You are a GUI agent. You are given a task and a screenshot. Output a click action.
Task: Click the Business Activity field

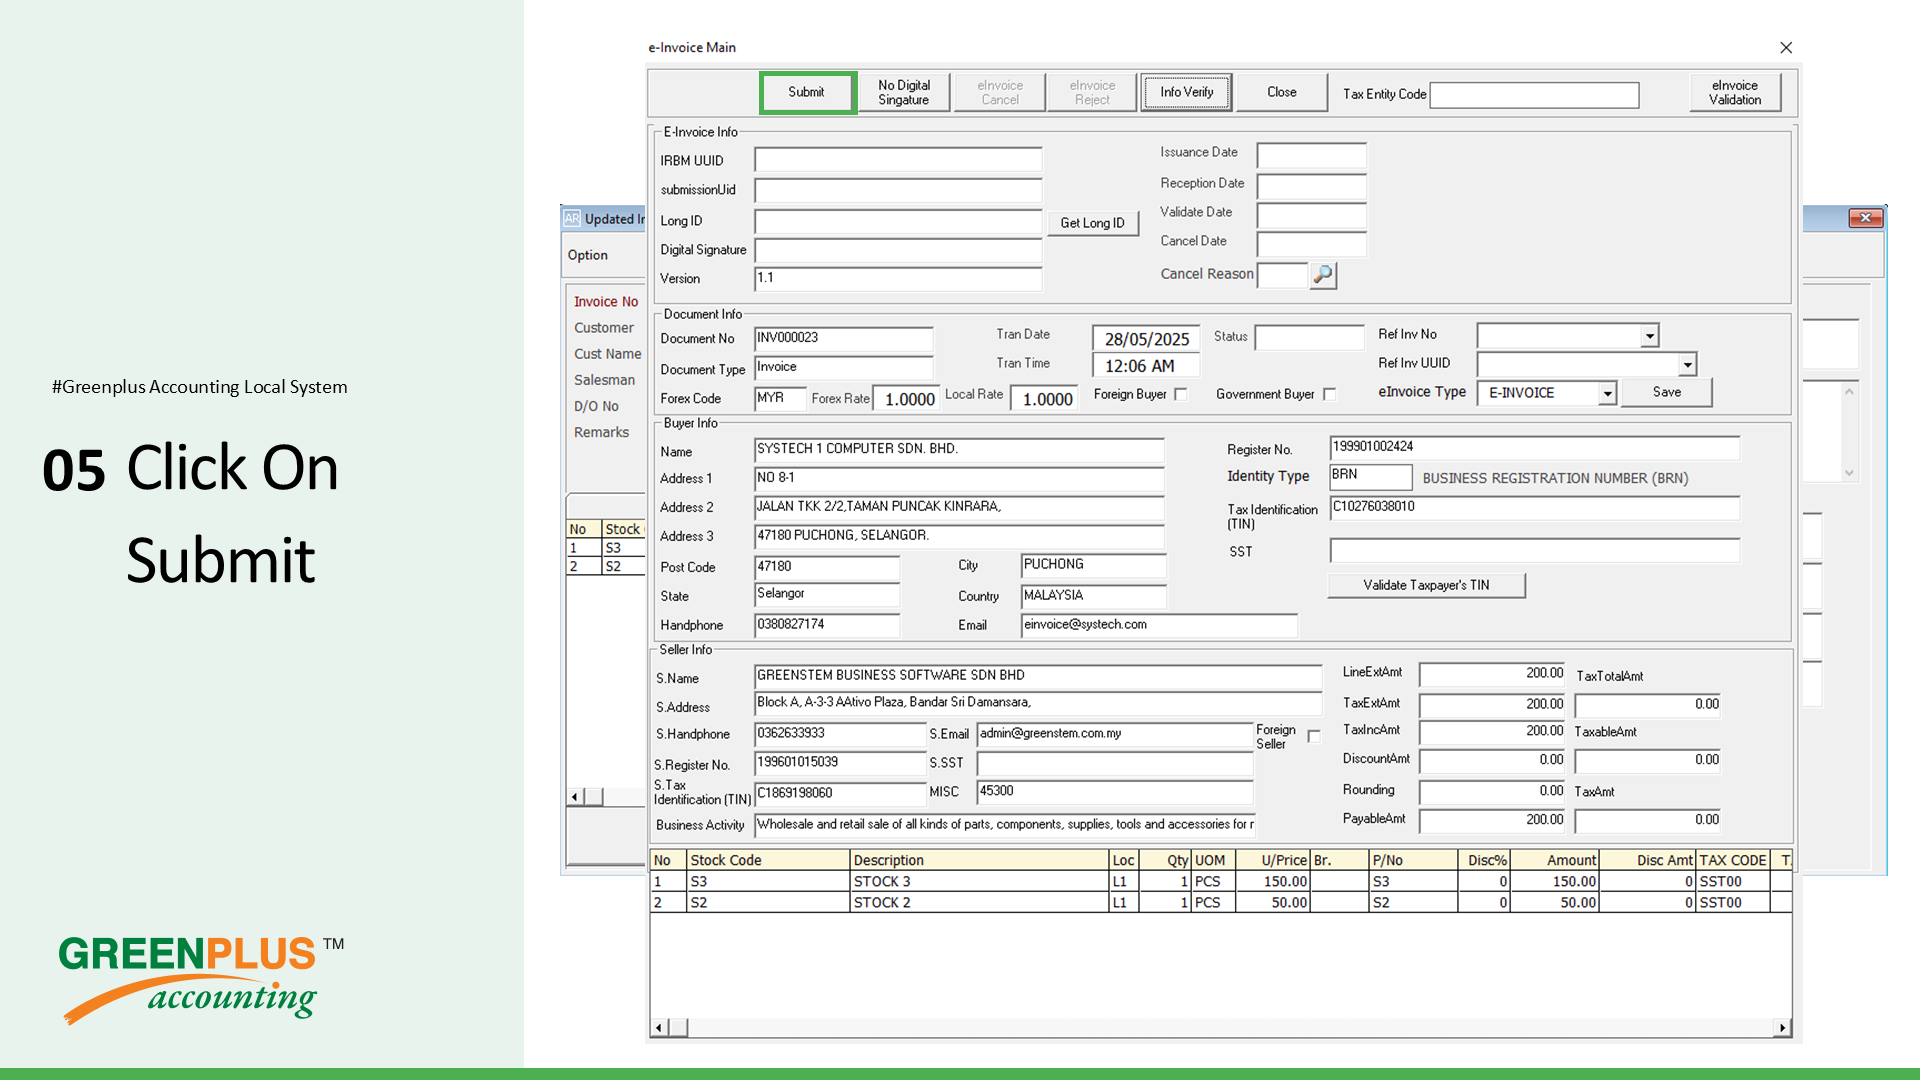pos(1004,825)
